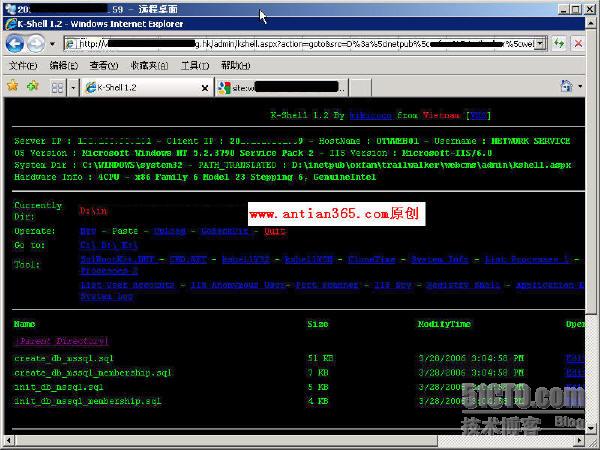The width and height of the screenshot is (600, 450).
Task: Expand the tab list dropdown arrow
Action: tap(73, 88)
